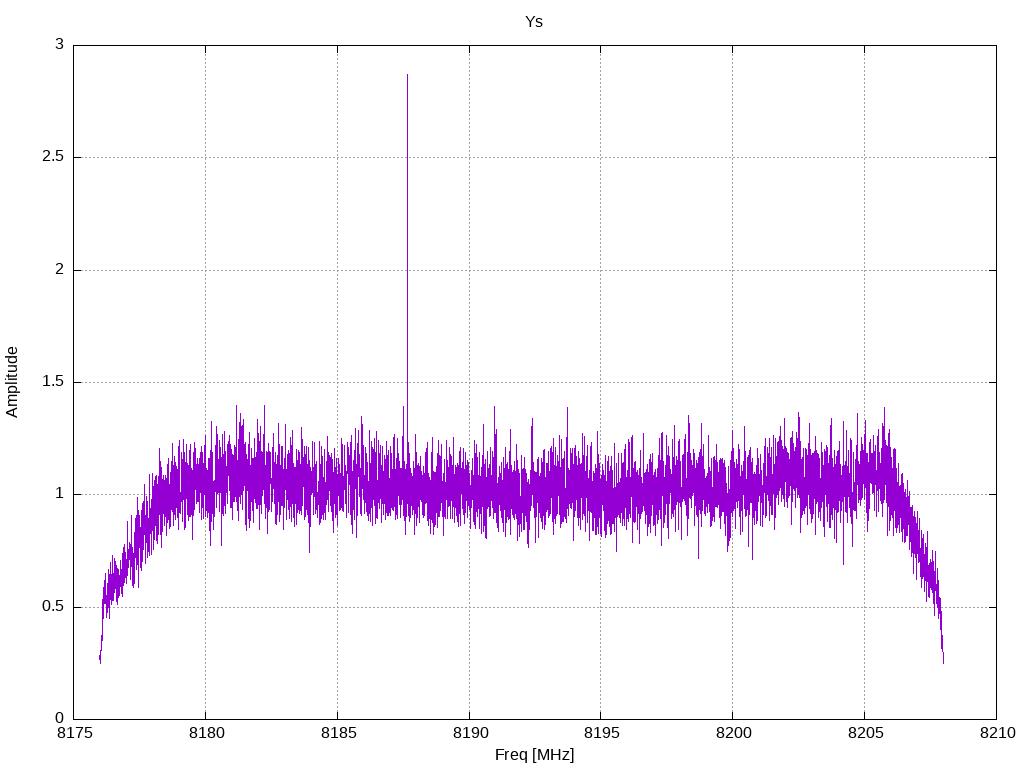Click the Freq [MHz] axis label

point(534,755)
